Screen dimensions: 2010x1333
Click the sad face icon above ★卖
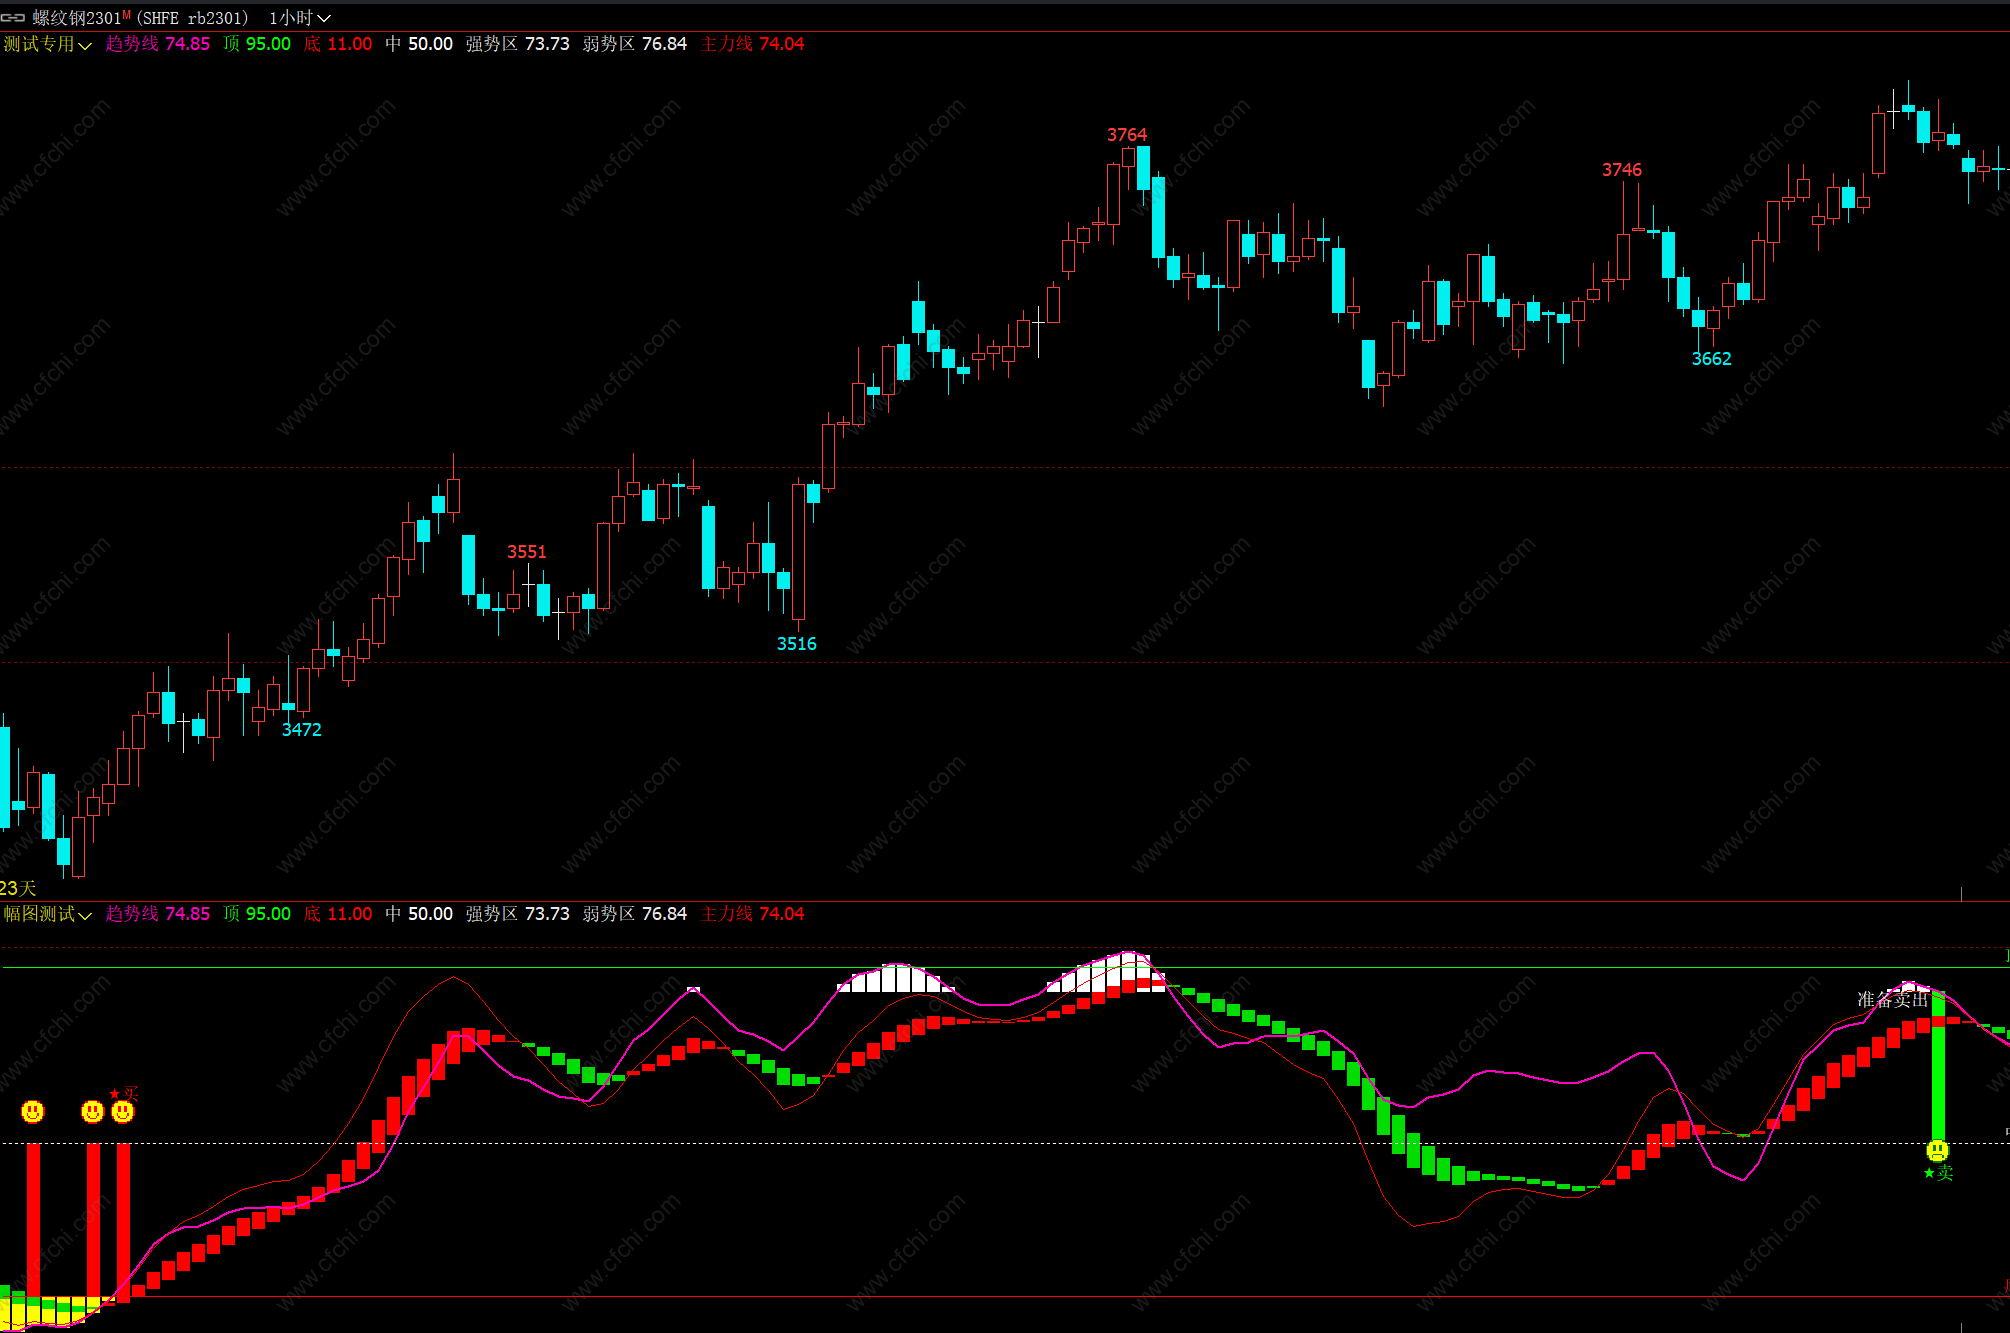tap(1937, 1150)
